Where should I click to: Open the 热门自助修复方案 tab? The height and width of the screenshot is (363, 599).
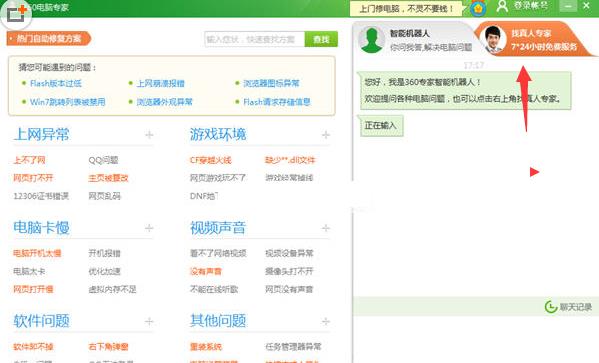coord(49,39)
